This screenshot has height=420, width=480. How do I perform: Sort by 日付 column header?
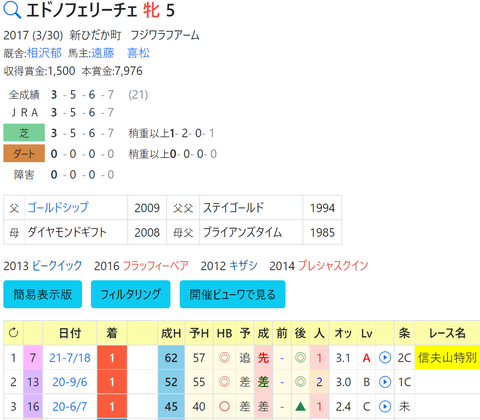tap(70, 333)
